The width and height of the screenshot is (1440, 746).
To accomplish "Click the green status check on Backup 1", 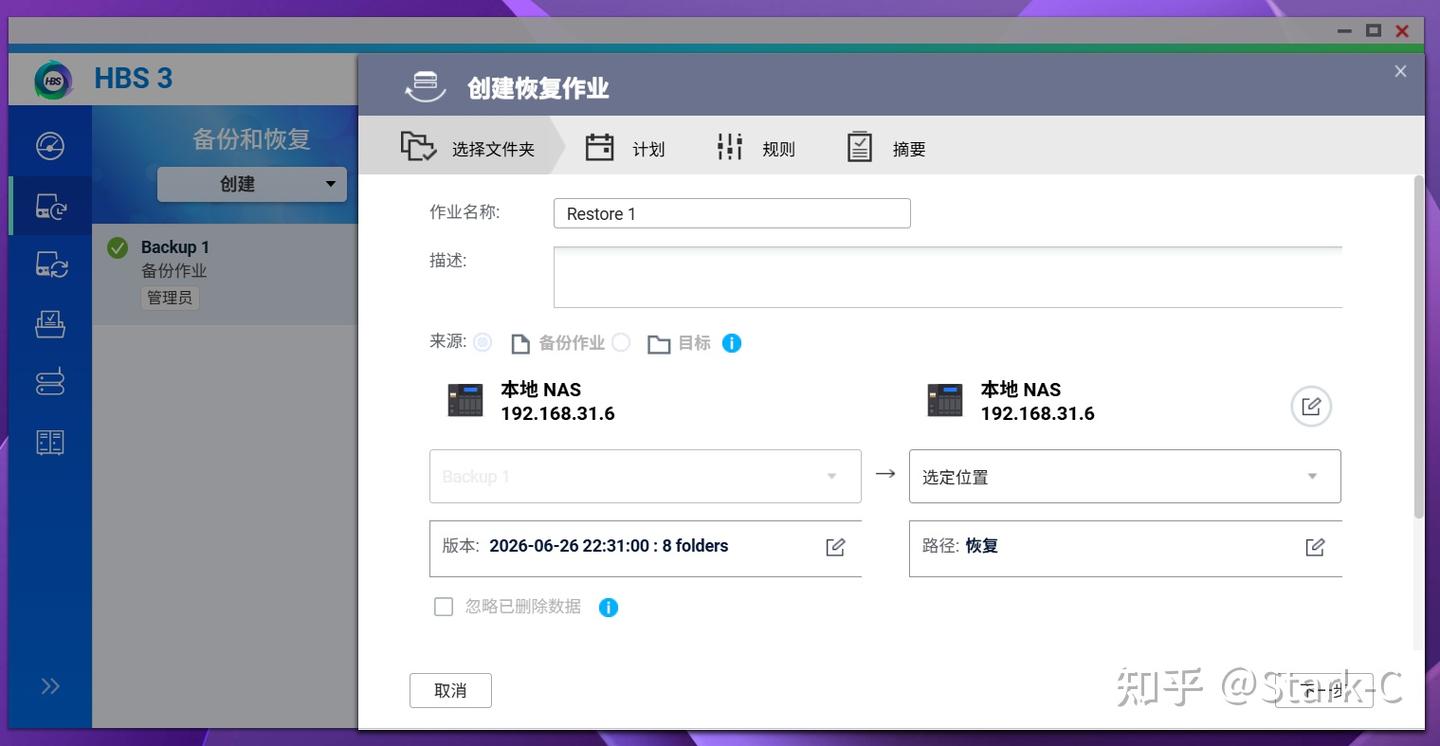I will coord(118,247).
